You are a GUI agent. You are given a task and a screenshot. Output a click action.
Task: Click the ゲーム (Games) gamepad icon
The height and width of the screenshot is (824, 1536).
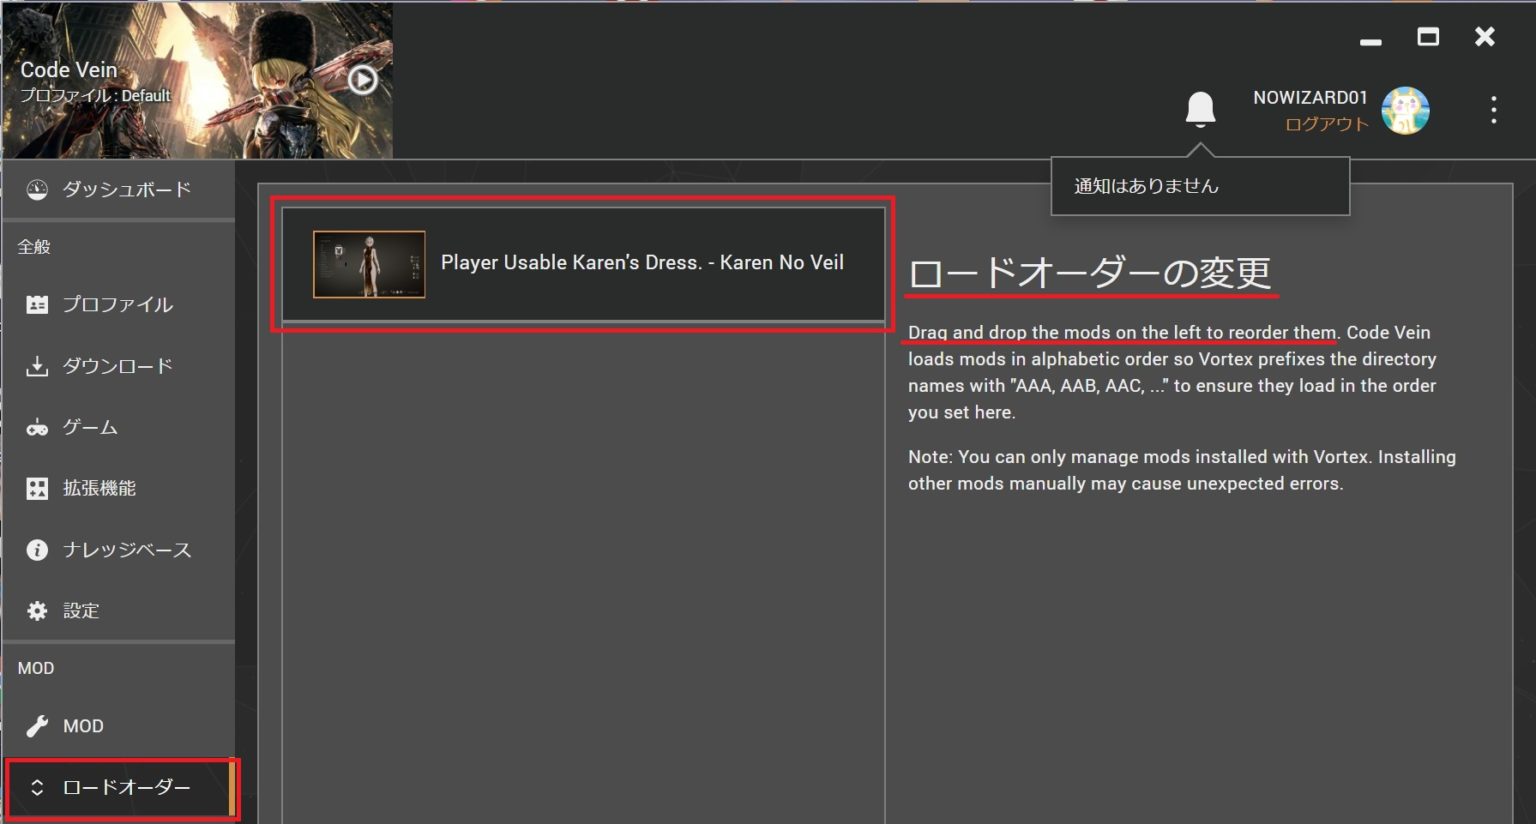click(38, 427)
